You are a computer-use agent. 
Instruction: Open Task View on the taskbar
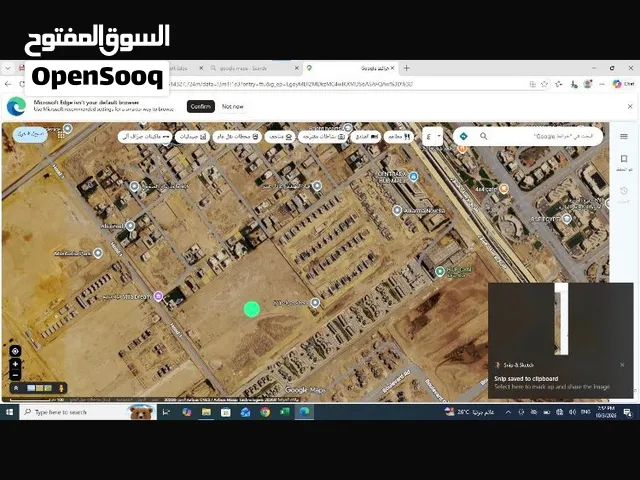click(167, 412)
